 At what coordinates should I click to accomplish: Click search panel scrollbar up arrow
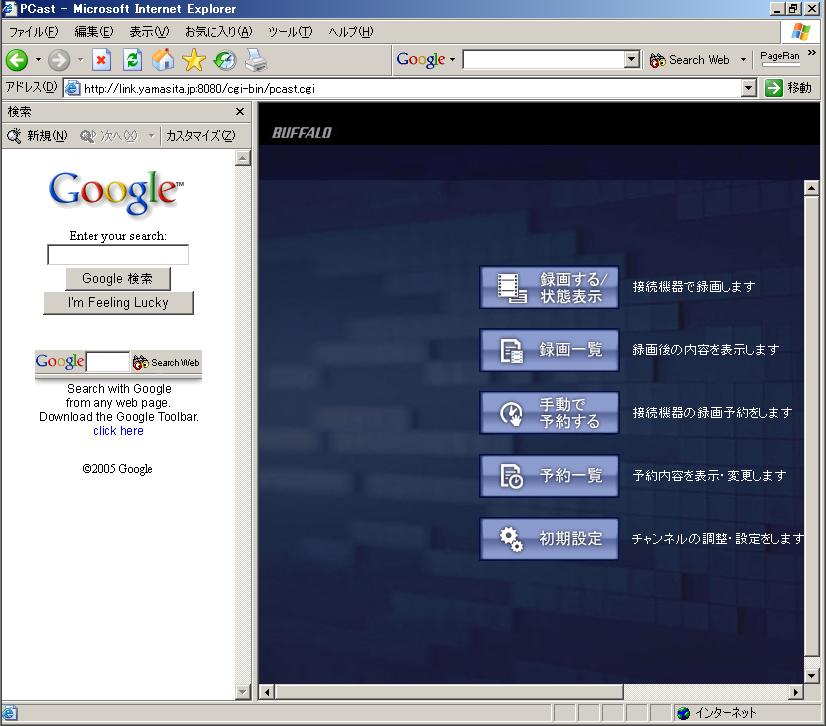pos(242,158)
